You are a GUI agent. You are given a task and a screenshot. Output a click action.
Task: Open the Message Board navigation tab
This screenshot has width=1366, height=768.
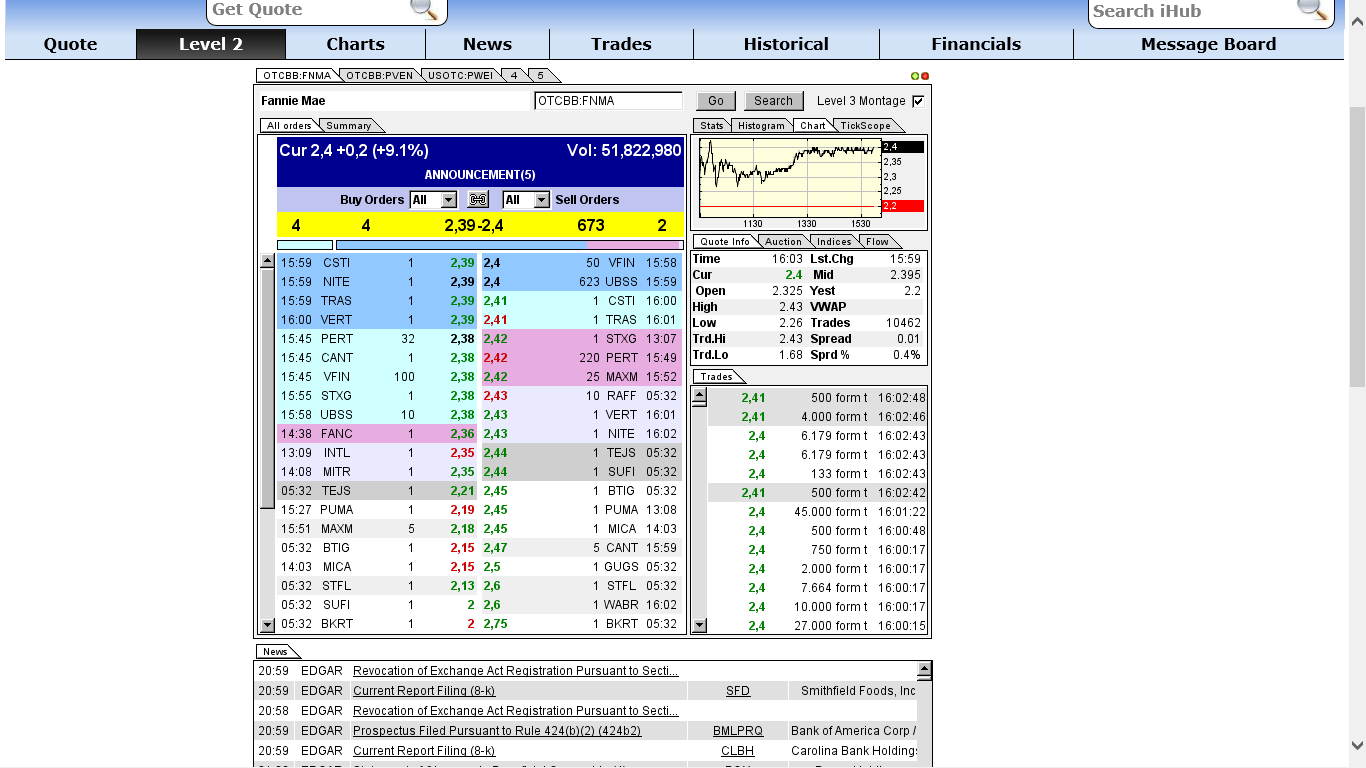point(1208,44)
